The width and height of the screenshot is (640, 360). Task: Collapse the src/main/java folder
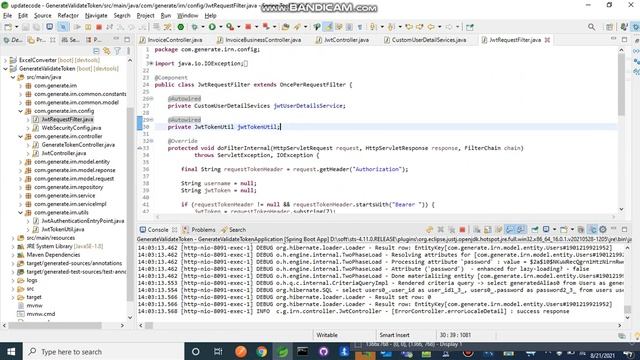13,77
